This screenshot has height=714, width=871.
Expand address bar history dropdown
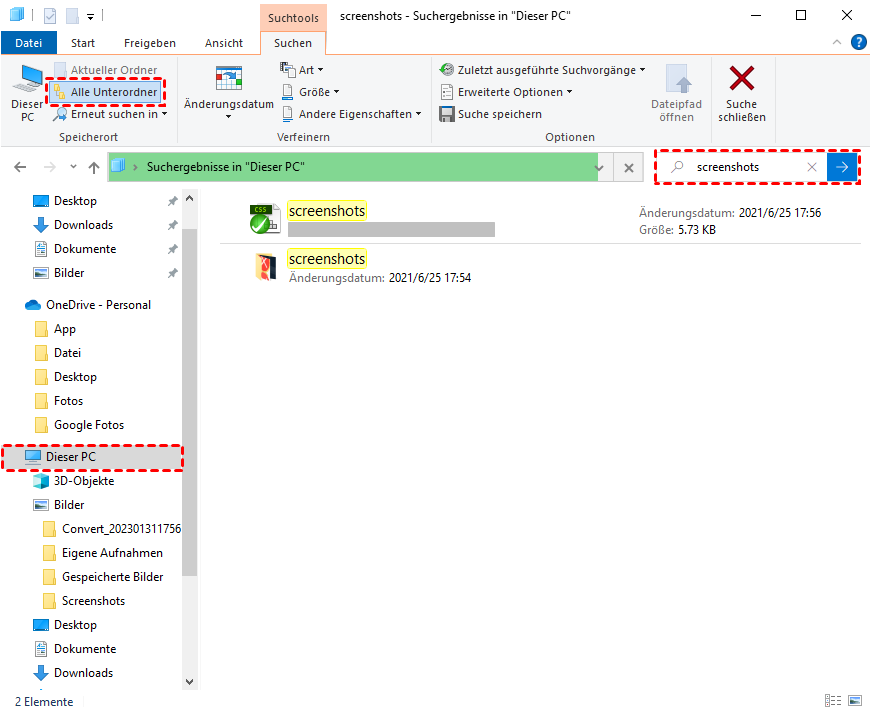(599, 167)
